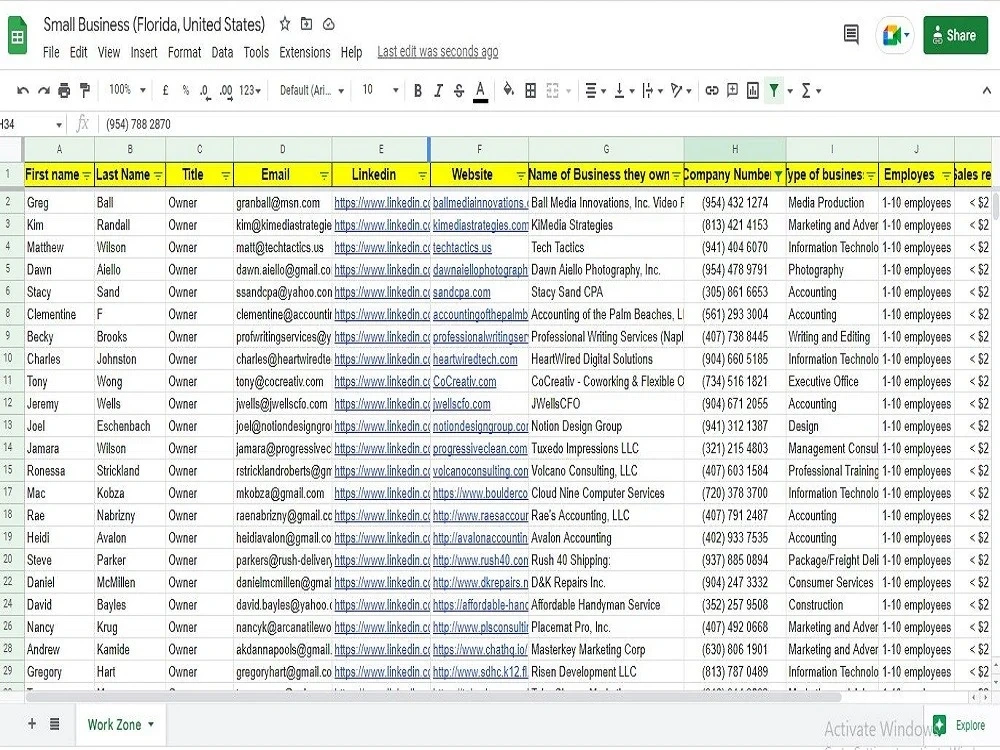Select the Paint format tool
This screenshot has width=1000, height=750.
pyautogui.click(x=85, y=91)
